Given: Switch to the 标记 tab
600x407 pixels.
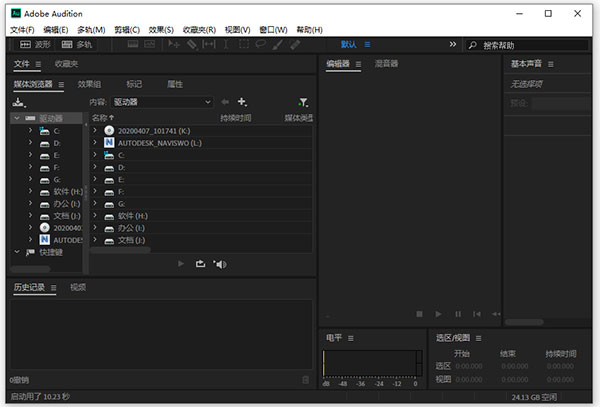Looking at the screenshot, I should coord(134,84).
